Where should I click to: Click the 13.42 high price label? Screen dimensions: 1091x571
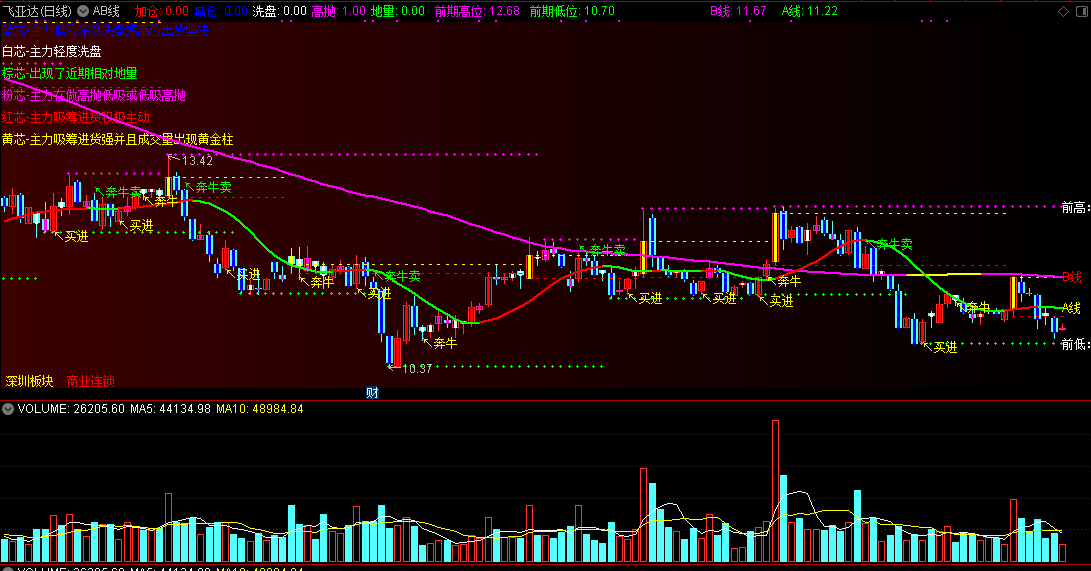coord(197,161)
